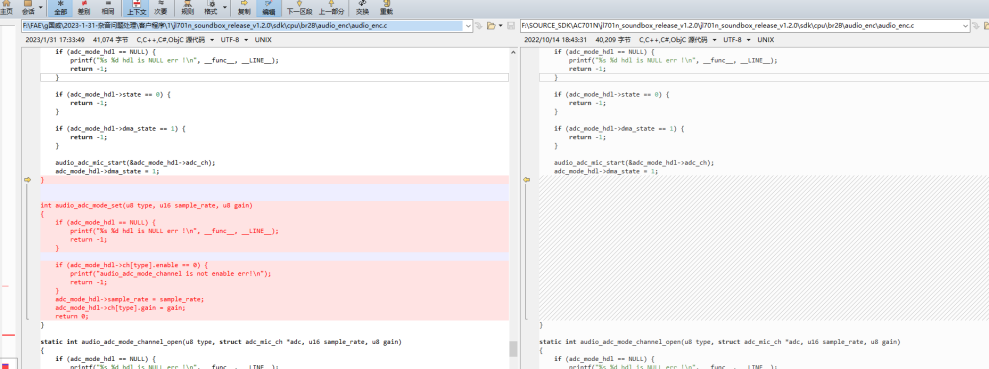Click line 'adc_mode_hdl->ch[type].gain = gain;'
Image resolution: width=989 pixels, height=369 pixels.
pyautogui.click(x=120, y=308)
